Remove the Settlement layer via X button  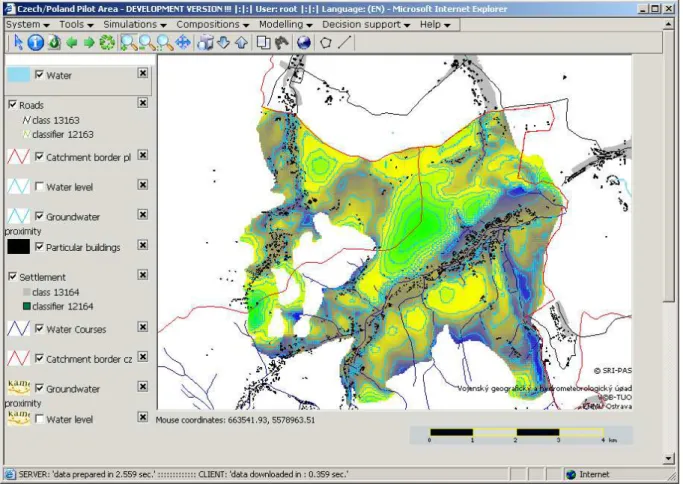[x=143, y=274]
